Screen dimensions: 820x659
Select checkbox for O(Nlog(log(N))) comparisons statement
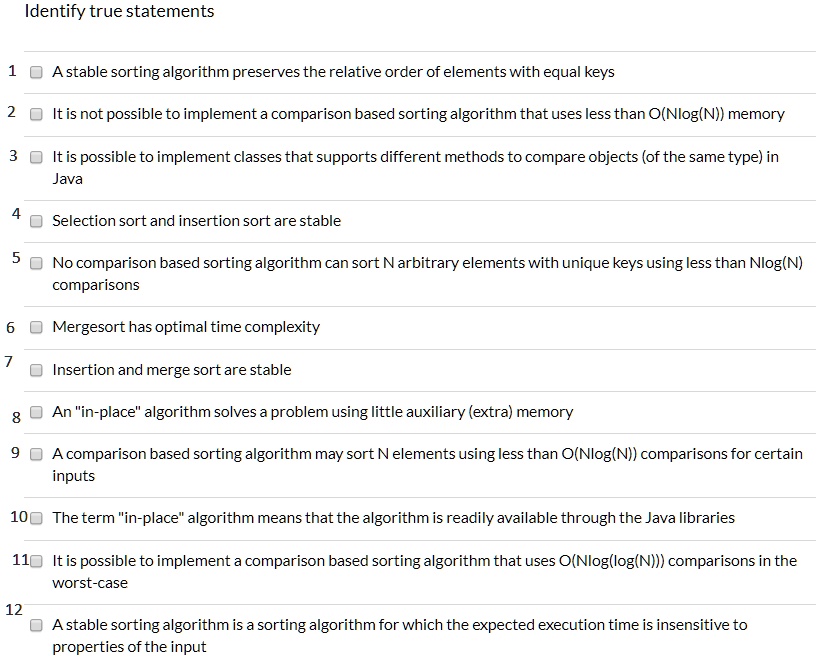pos(36,561)
